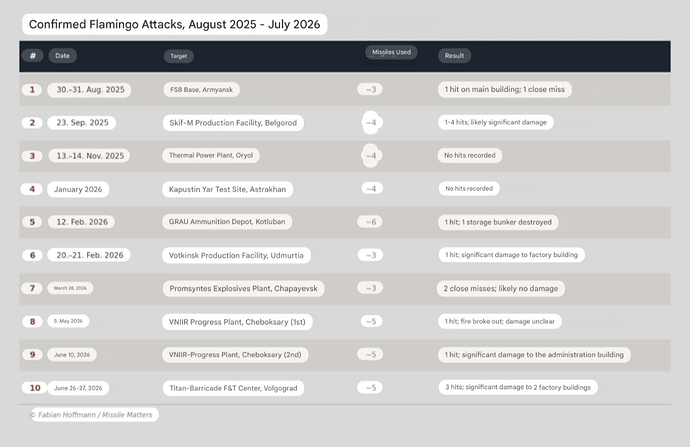This screenshot has width=690, height=447.
Task: Click the Target column header
Action: 179,56
